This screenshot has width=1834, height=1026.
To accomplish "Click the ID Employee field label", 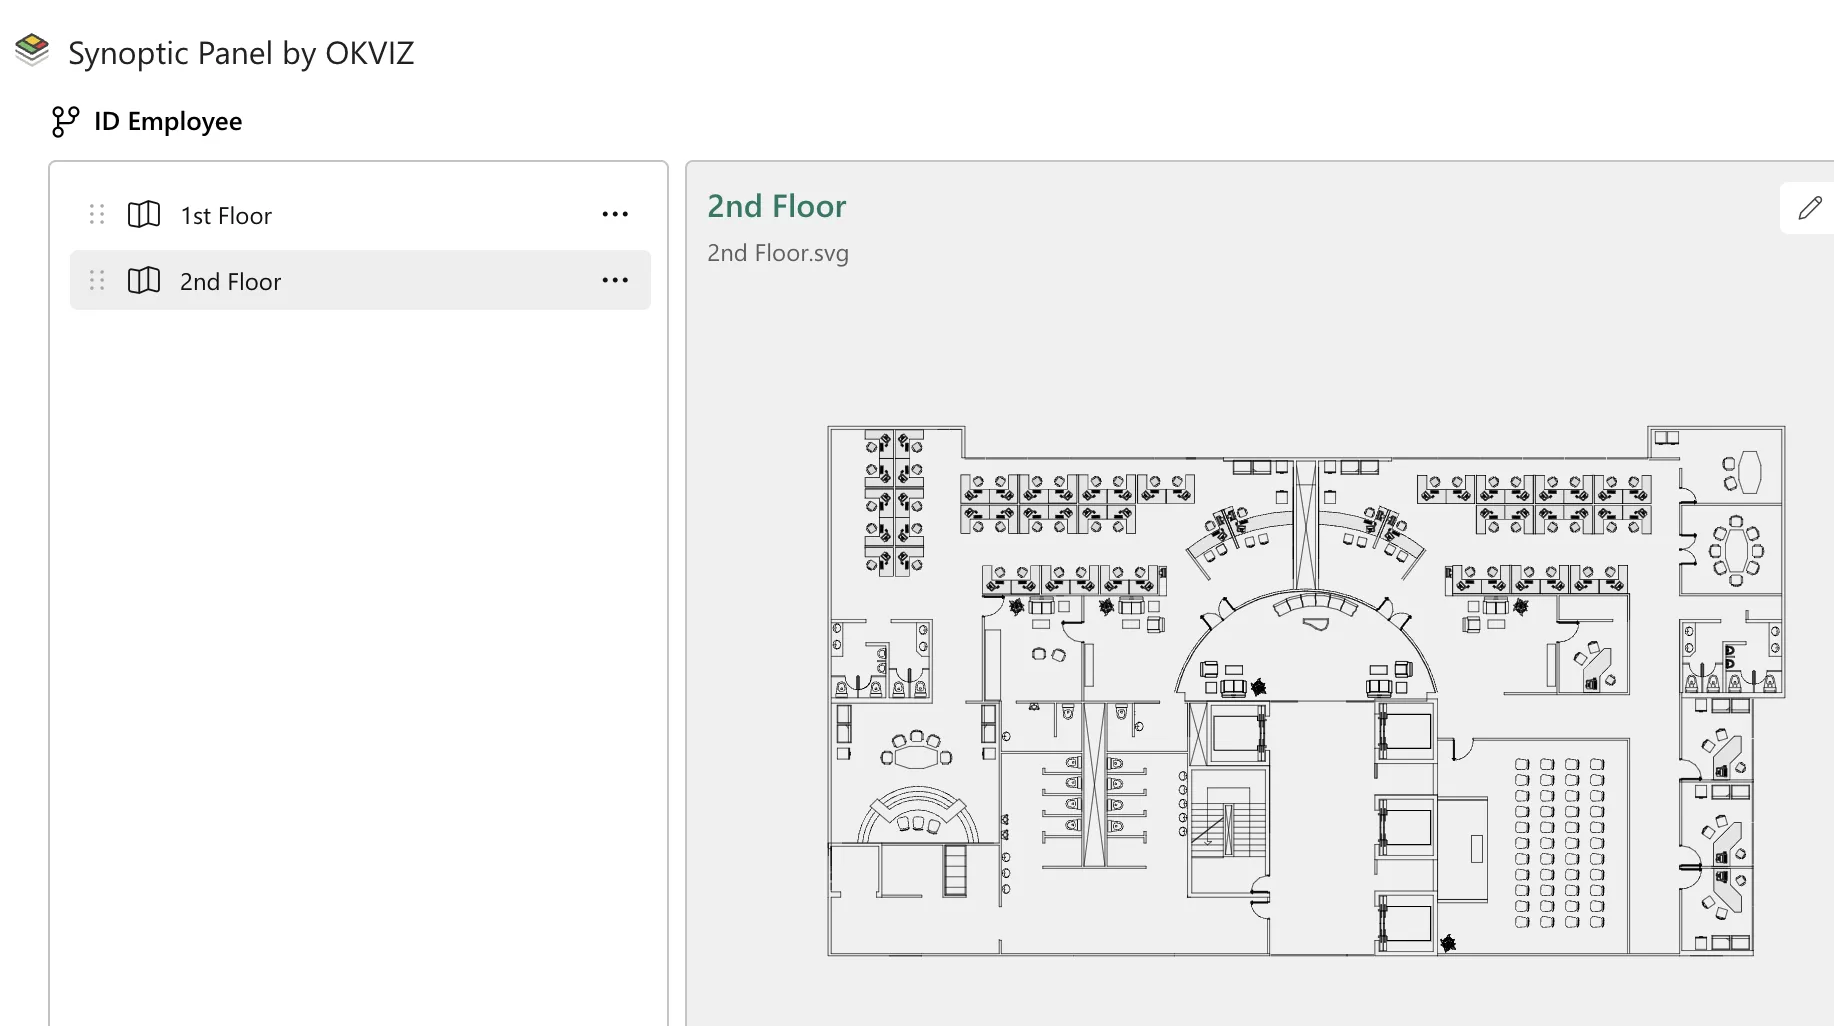I will (x=168, y=121).
